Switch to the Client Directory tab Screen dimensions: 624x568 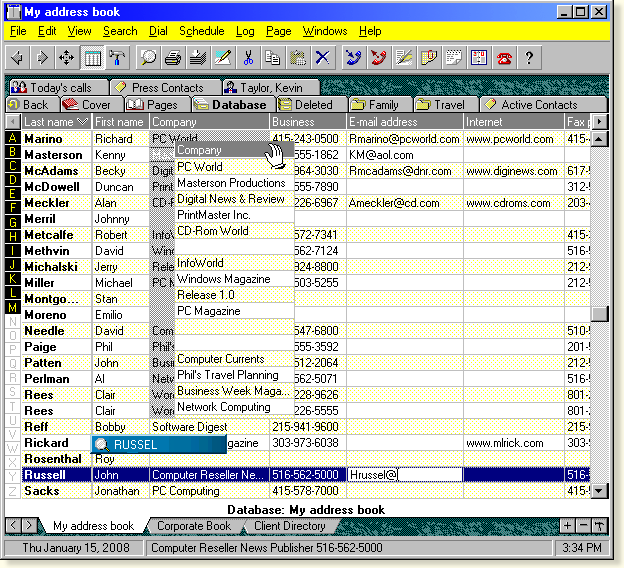(290, 526)
